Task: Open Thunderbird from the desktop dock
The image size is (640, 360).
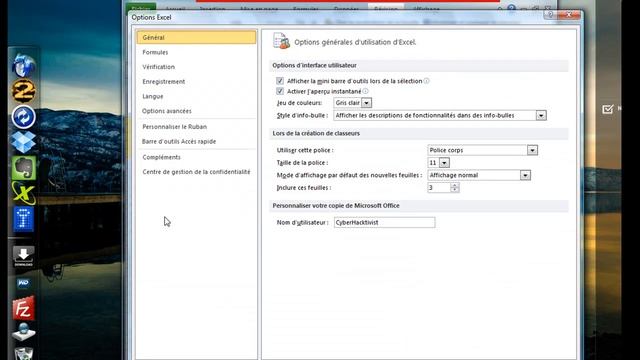Action: 23,65
